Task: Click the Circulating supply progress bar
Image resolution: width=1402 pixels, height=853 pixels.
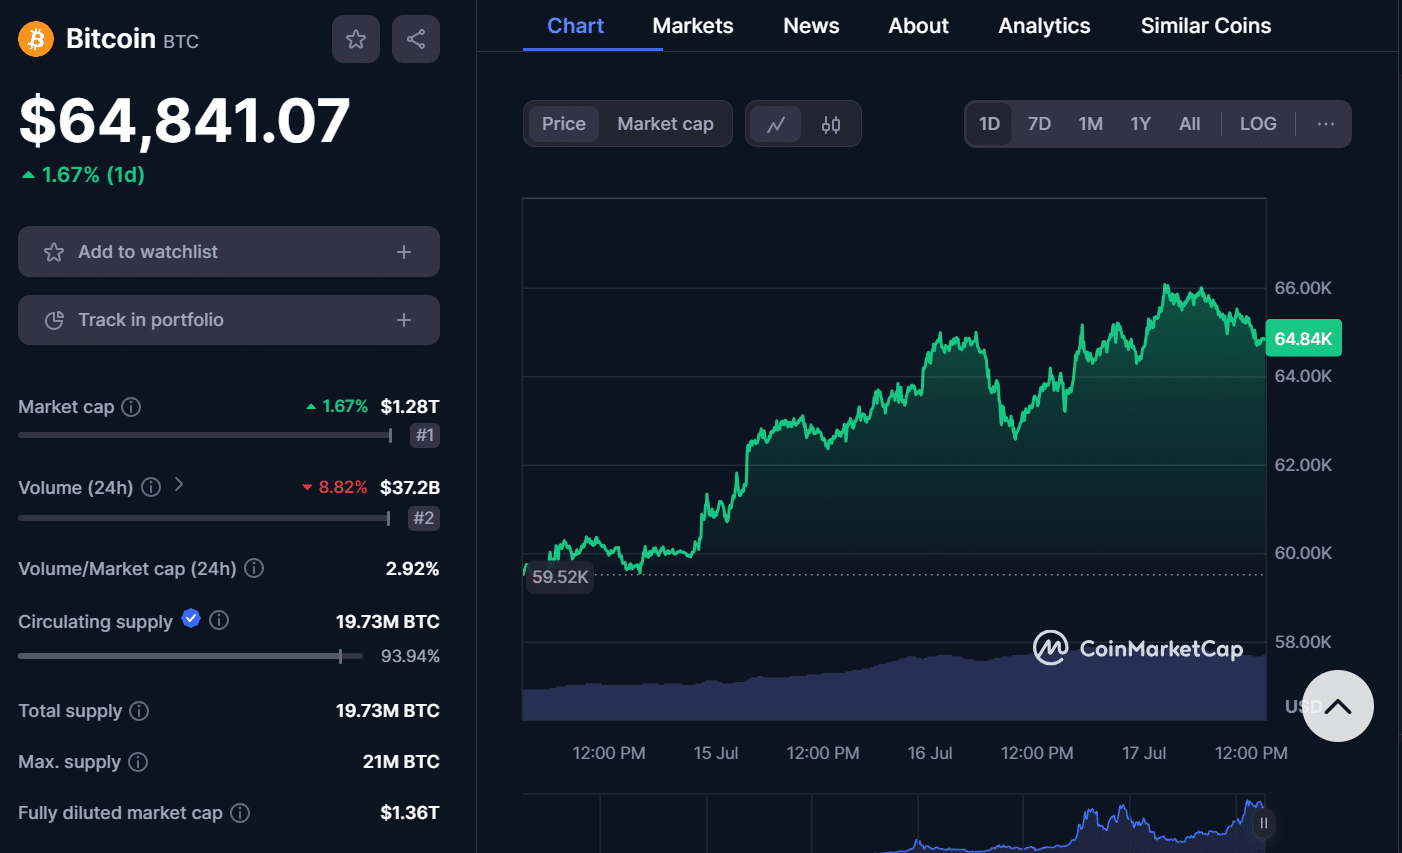Action: click(x=192, y=656)
